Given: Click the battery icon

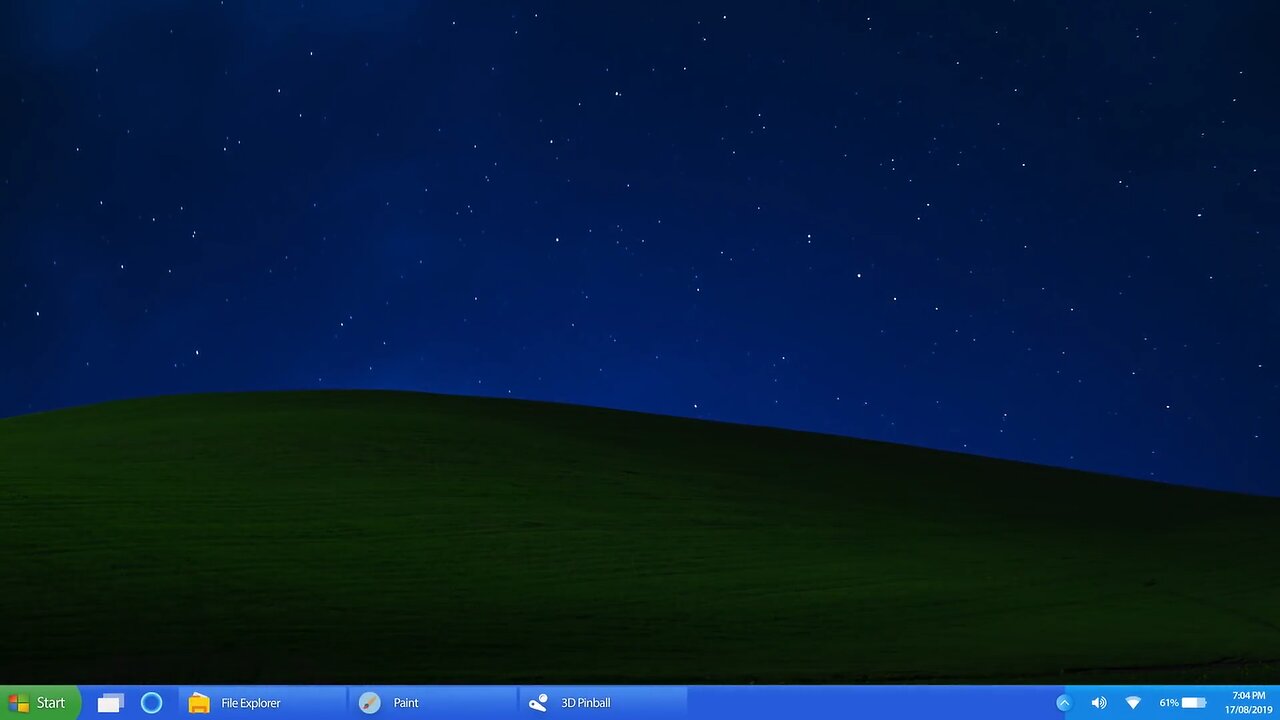Looking at the screenshot, I should click(x=1194, y=703).
